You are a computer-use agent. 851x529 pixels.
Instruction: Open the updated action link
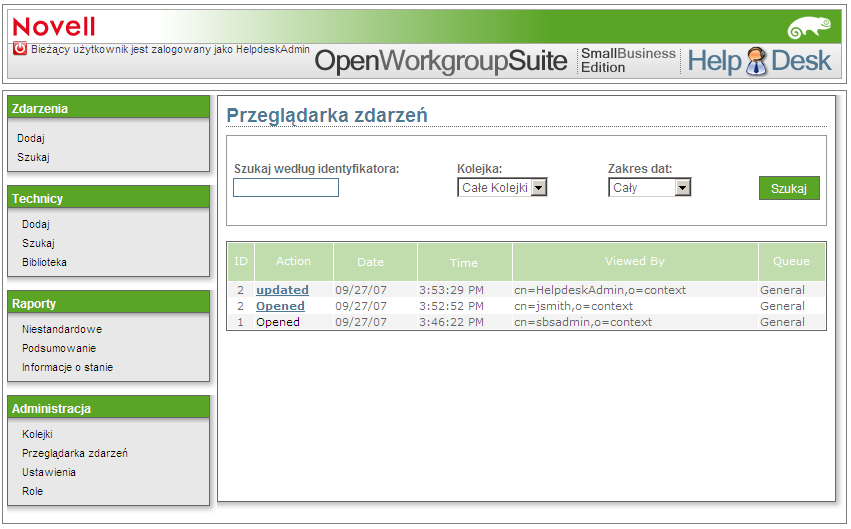282,290
